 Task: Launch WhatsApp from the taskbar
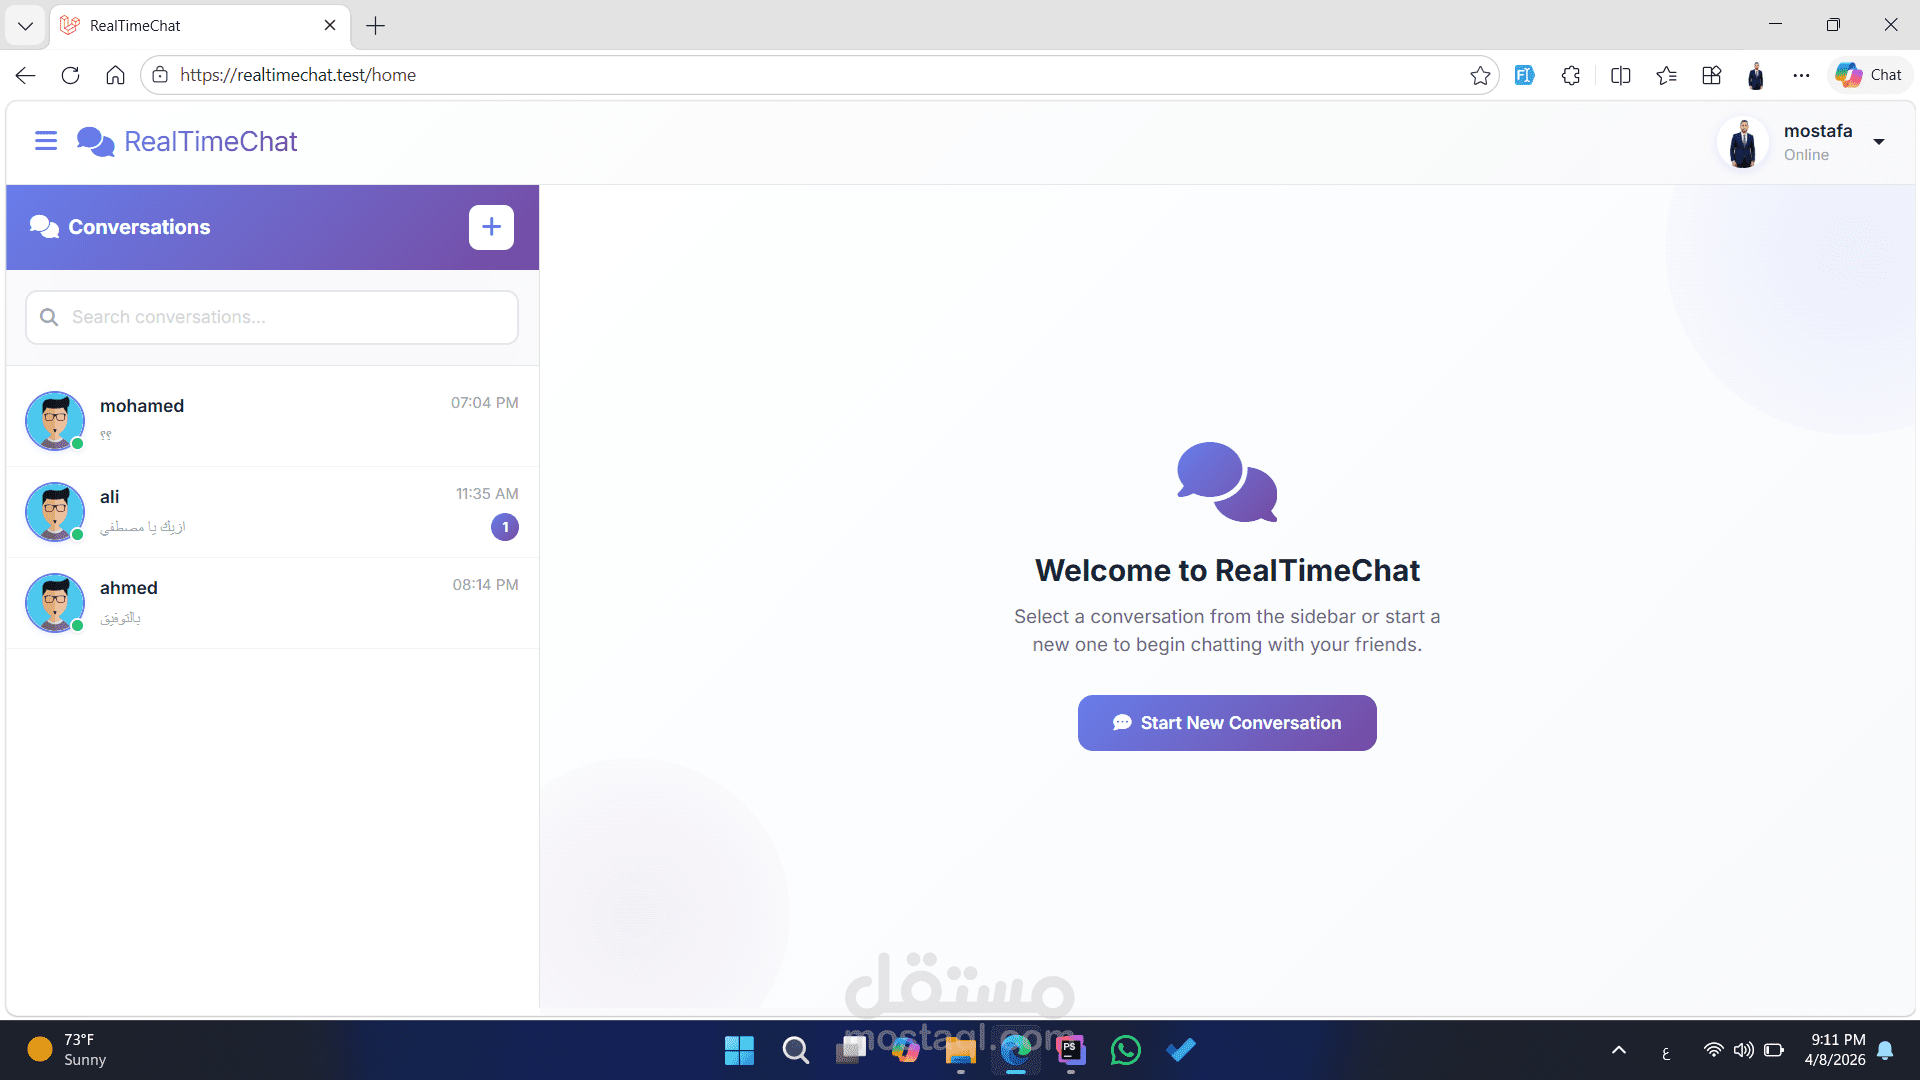point(1126,1050)
